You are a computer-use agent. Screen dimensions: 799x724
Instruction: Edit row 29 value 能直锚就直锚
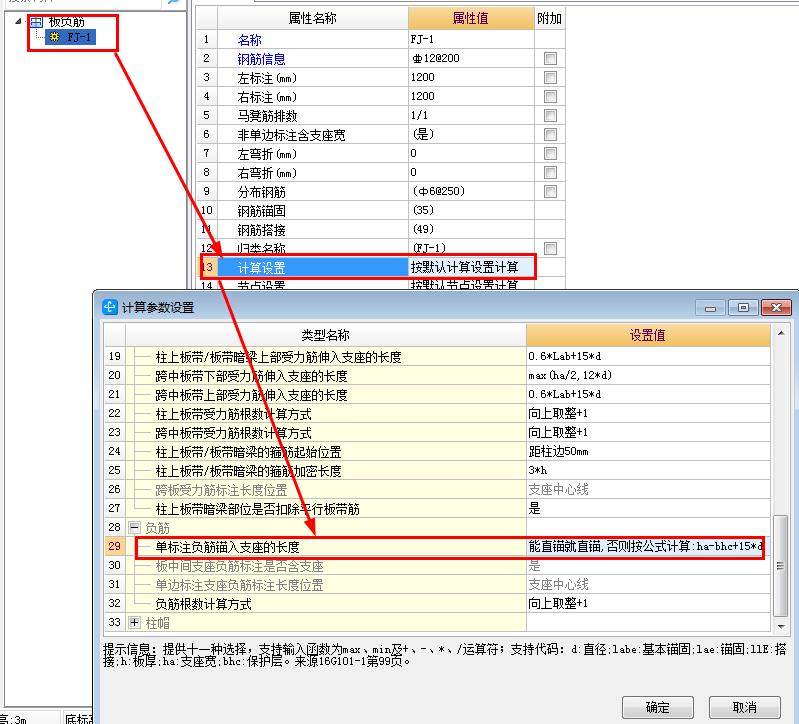tap(648, 547)
